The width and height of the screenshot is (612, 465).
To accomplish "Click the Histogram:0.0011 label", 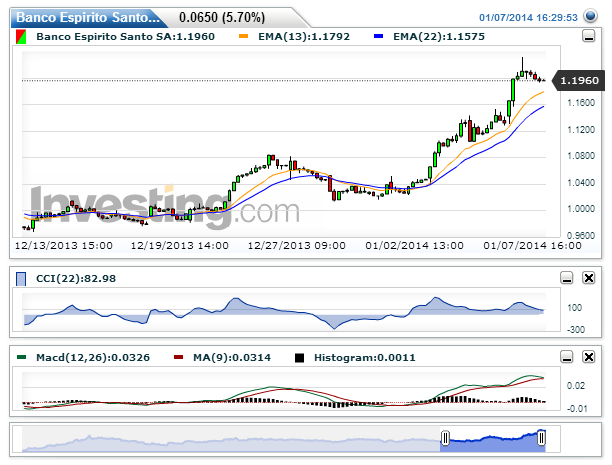I will (x=365, y=357).
